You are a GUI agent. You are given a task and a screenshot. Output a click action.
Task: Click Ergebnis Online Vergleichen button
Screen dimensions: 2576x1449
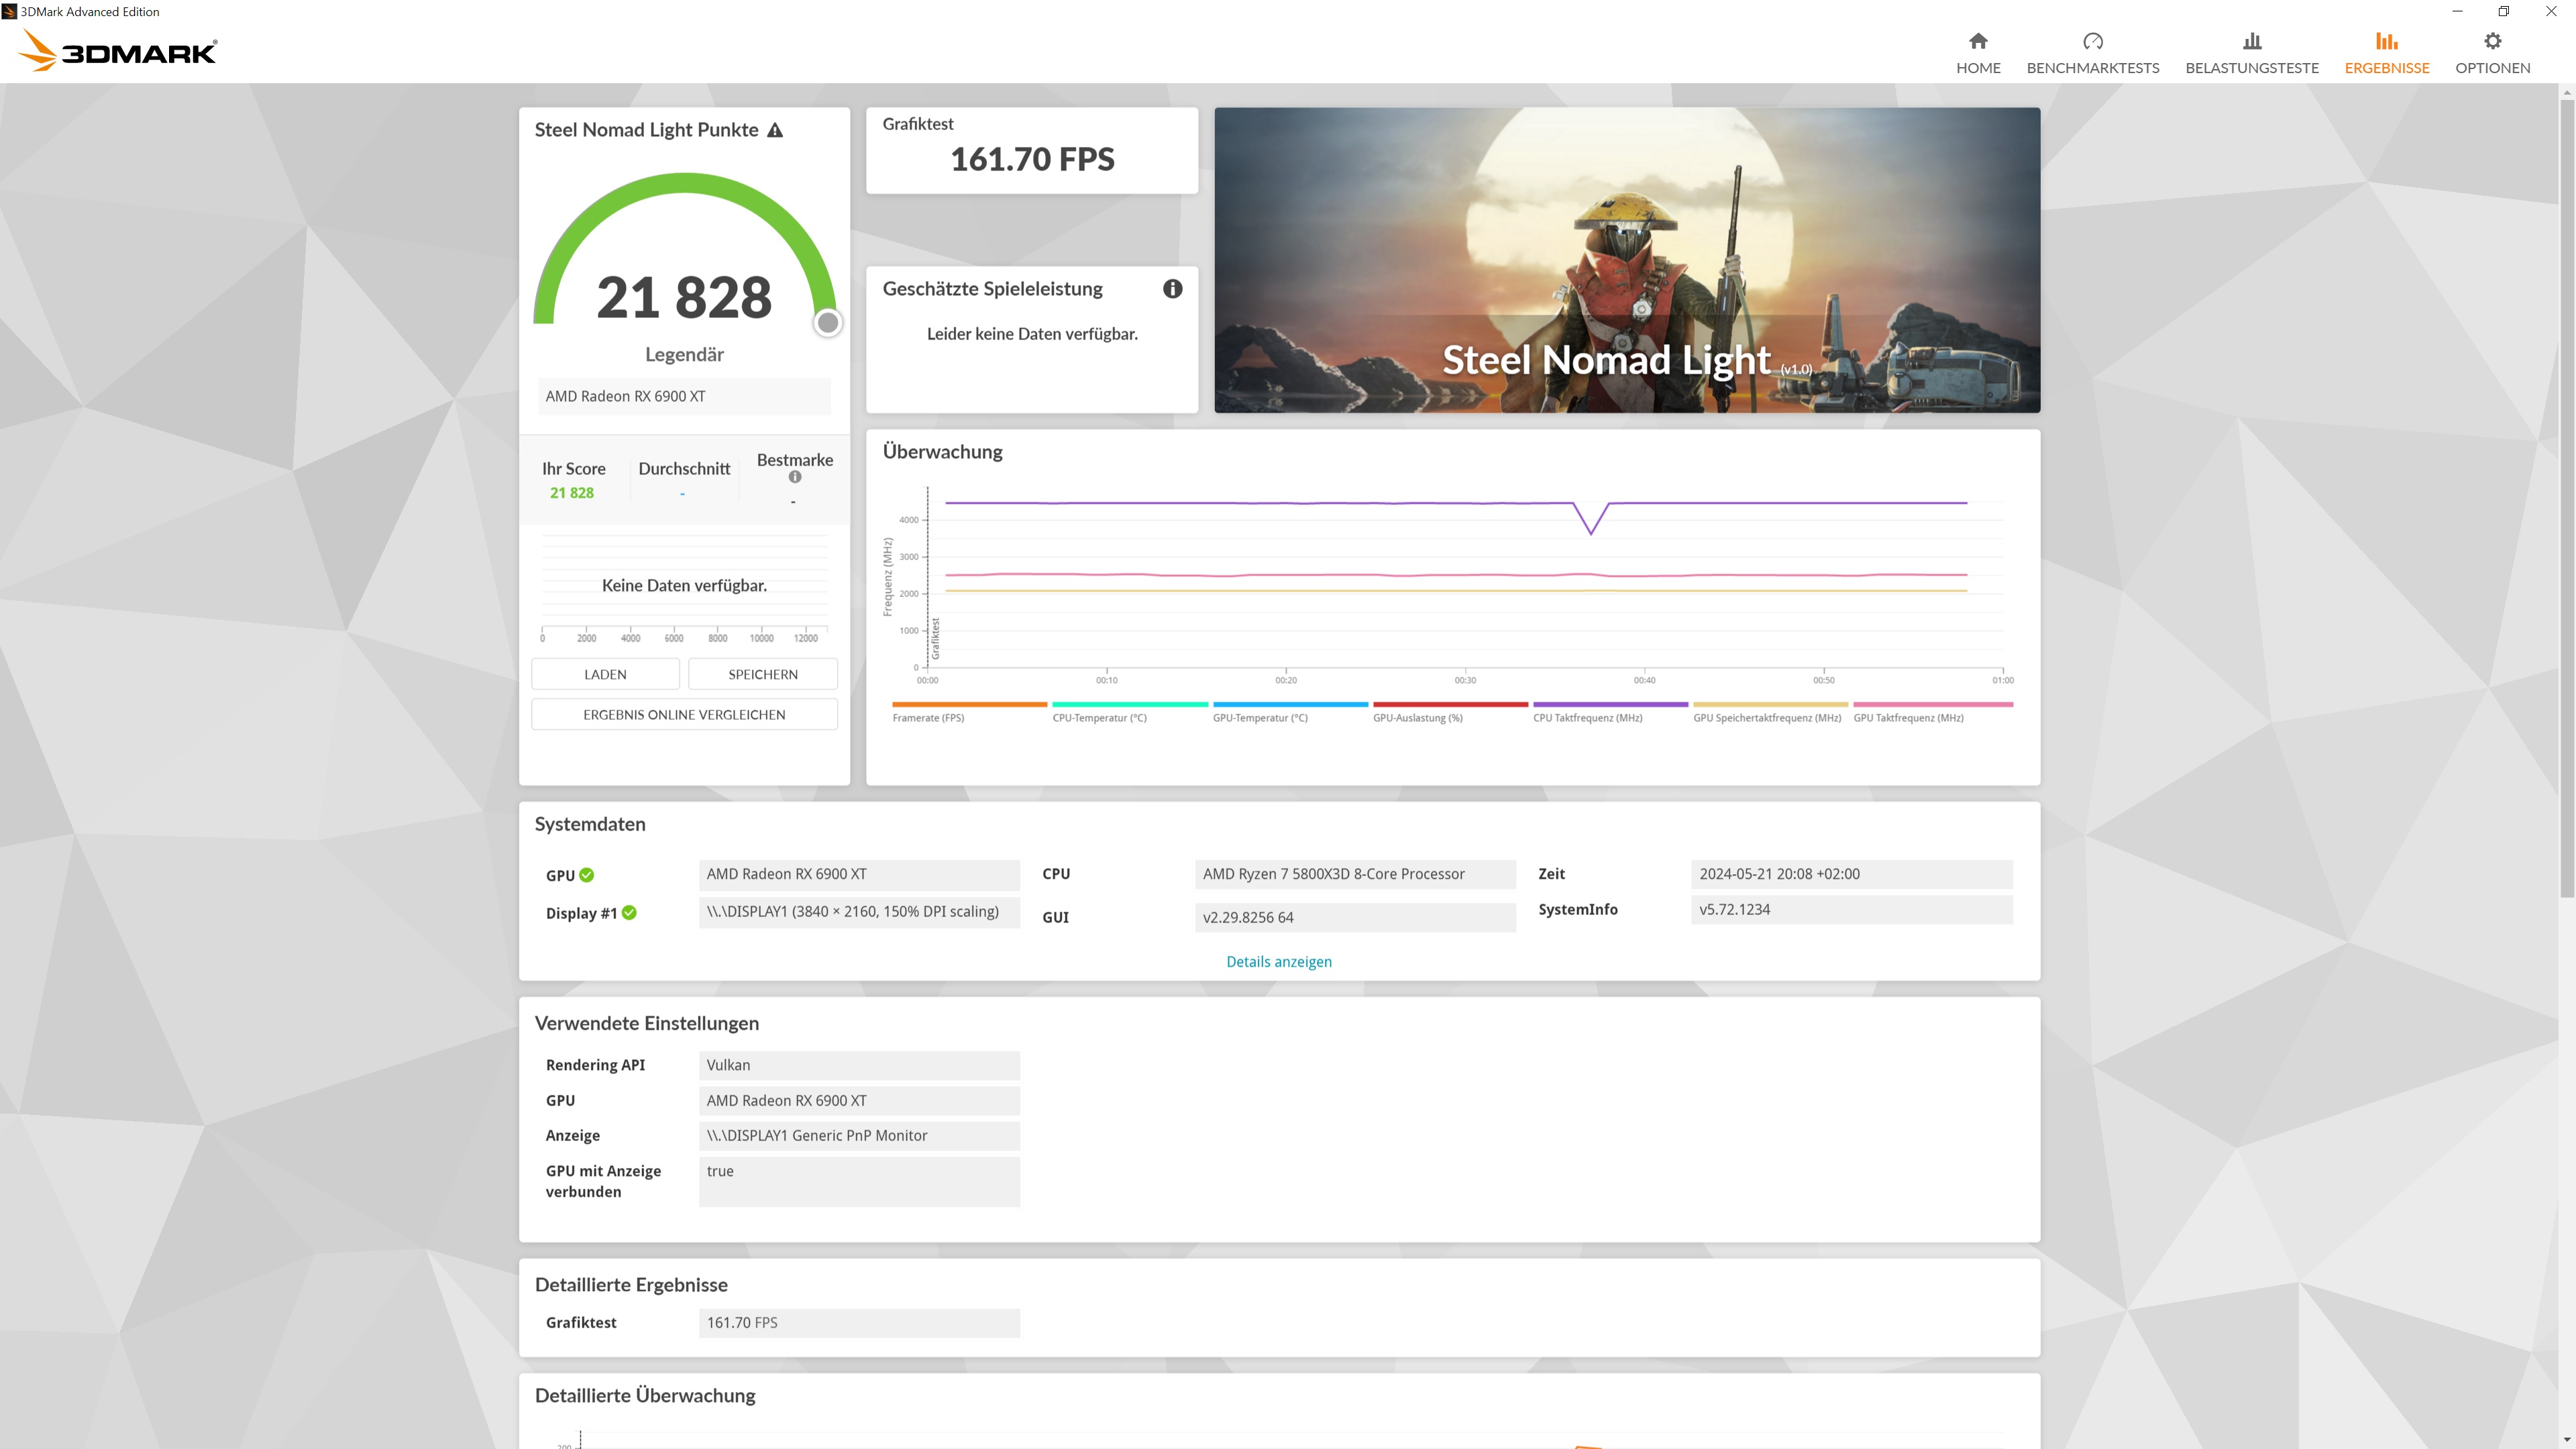coord(684,714)
